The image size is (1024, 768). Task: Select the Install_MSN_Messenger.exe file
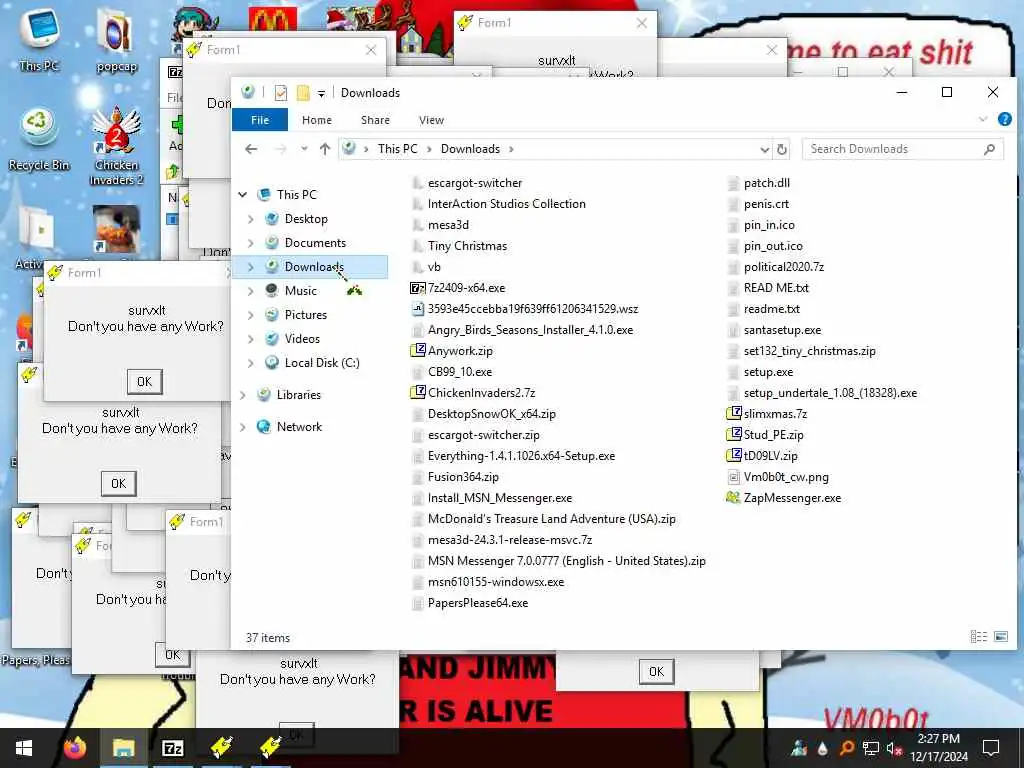pyautogui.click(x=492, y=498)
